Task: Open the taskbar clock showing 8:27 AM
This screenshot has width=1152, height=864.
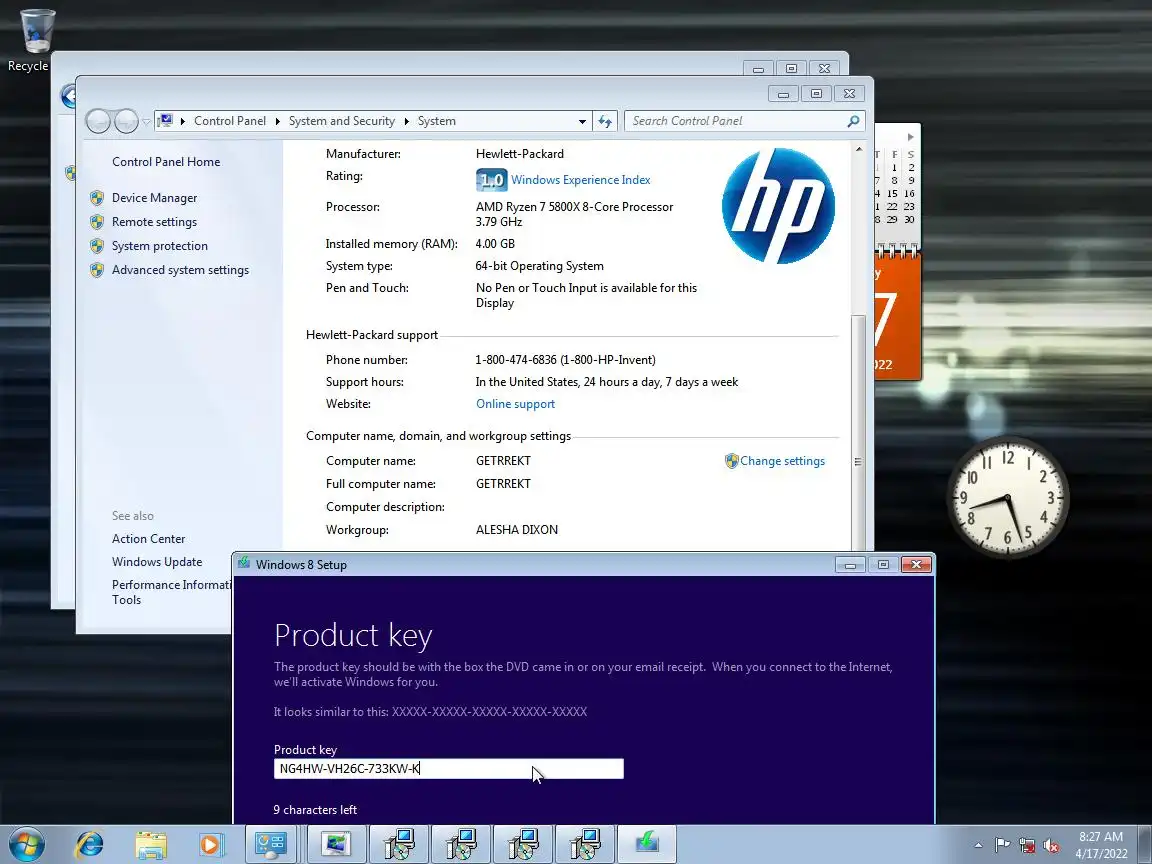Action: [x=1101, y=845]
